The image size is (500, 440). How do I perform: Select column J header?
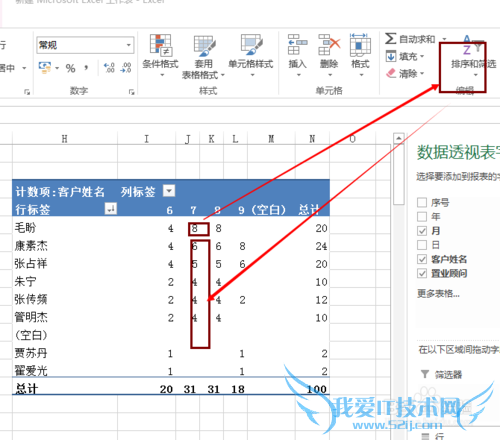[188, 139]
